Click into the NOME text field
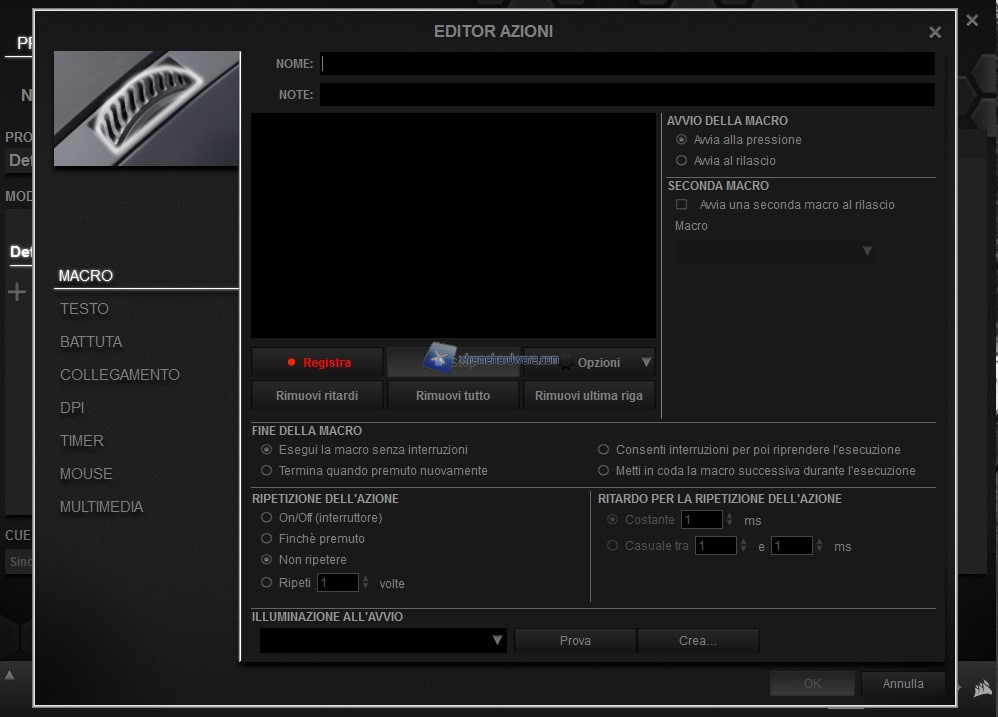The image size is (998, 717). click(626, 64)
